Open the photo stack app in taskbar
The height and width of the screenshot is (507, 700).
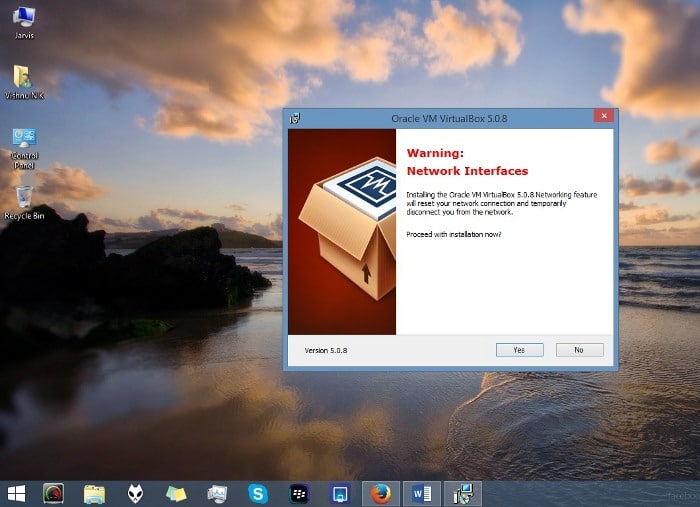(217, 493)
